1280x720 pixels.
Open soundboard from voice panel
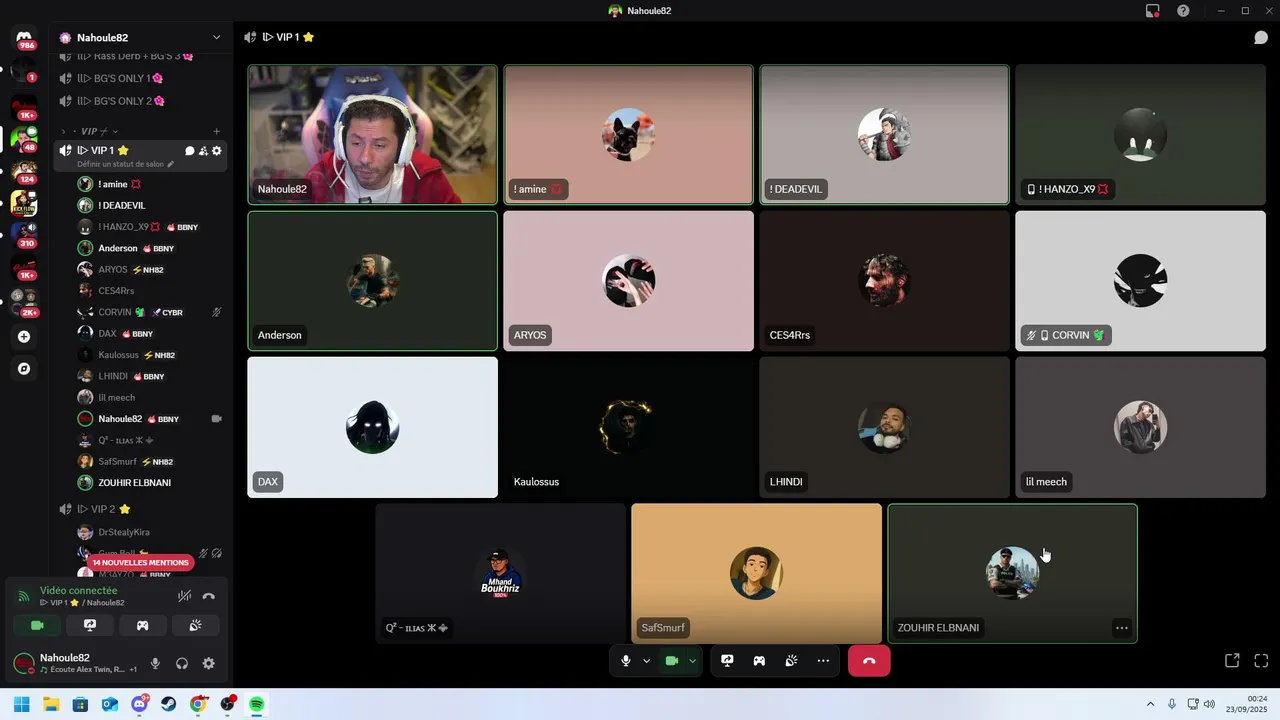pos(194,625)
